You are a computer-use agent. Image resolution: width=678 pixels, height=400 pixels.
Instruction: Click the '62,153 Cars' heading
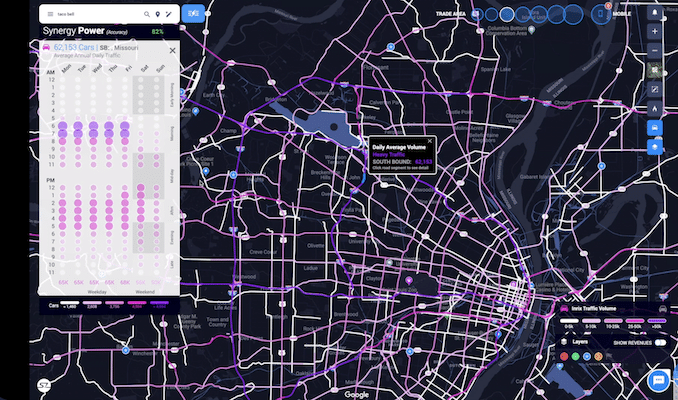(74, 47)
